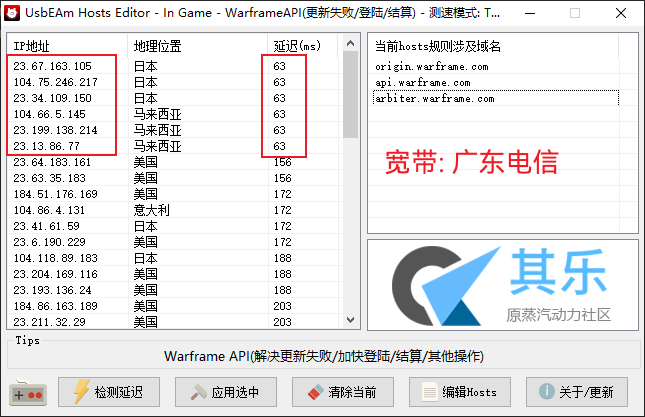Click the gamepad icon at bottom left
This screenshot has height=417, width=645.
29,392
